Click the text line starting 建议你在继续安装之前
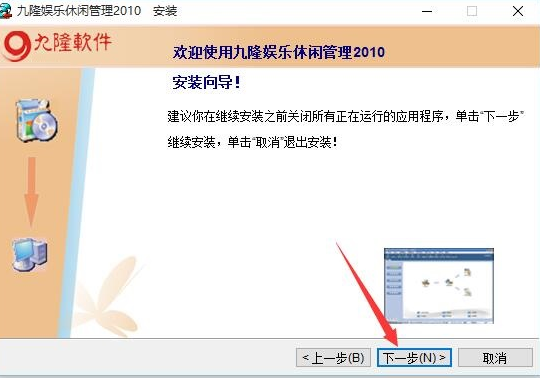The height and width of the screenshot is (380, 540). pos(345,117)
